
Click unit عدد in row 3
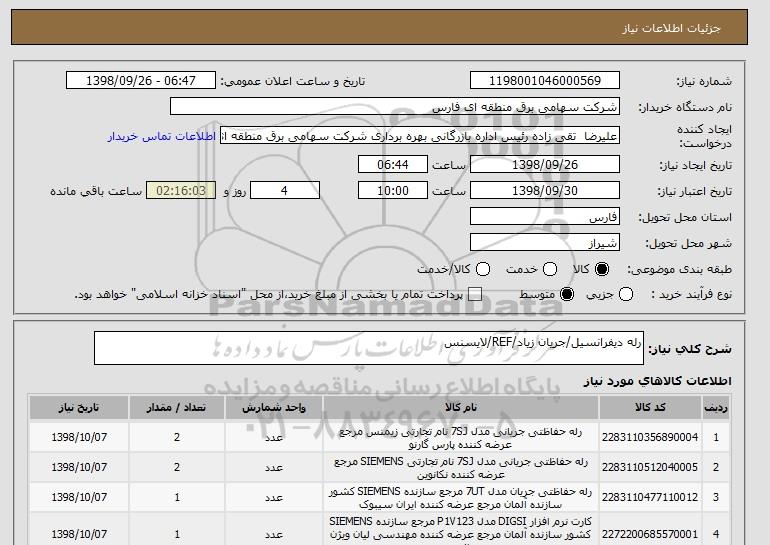coord(274,498)
